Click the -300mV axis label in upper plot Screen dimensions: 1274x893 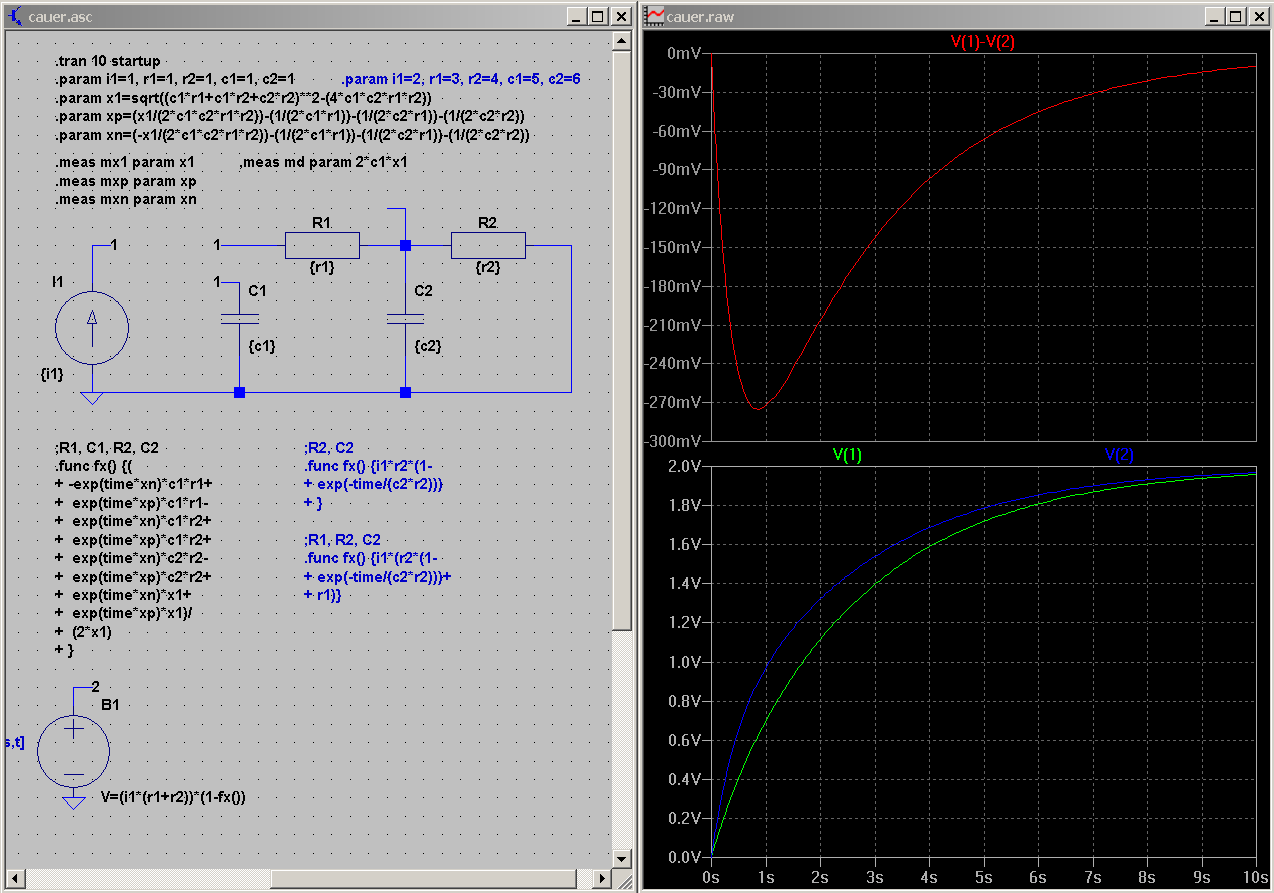pyautogui.click(x=675, y=441)
